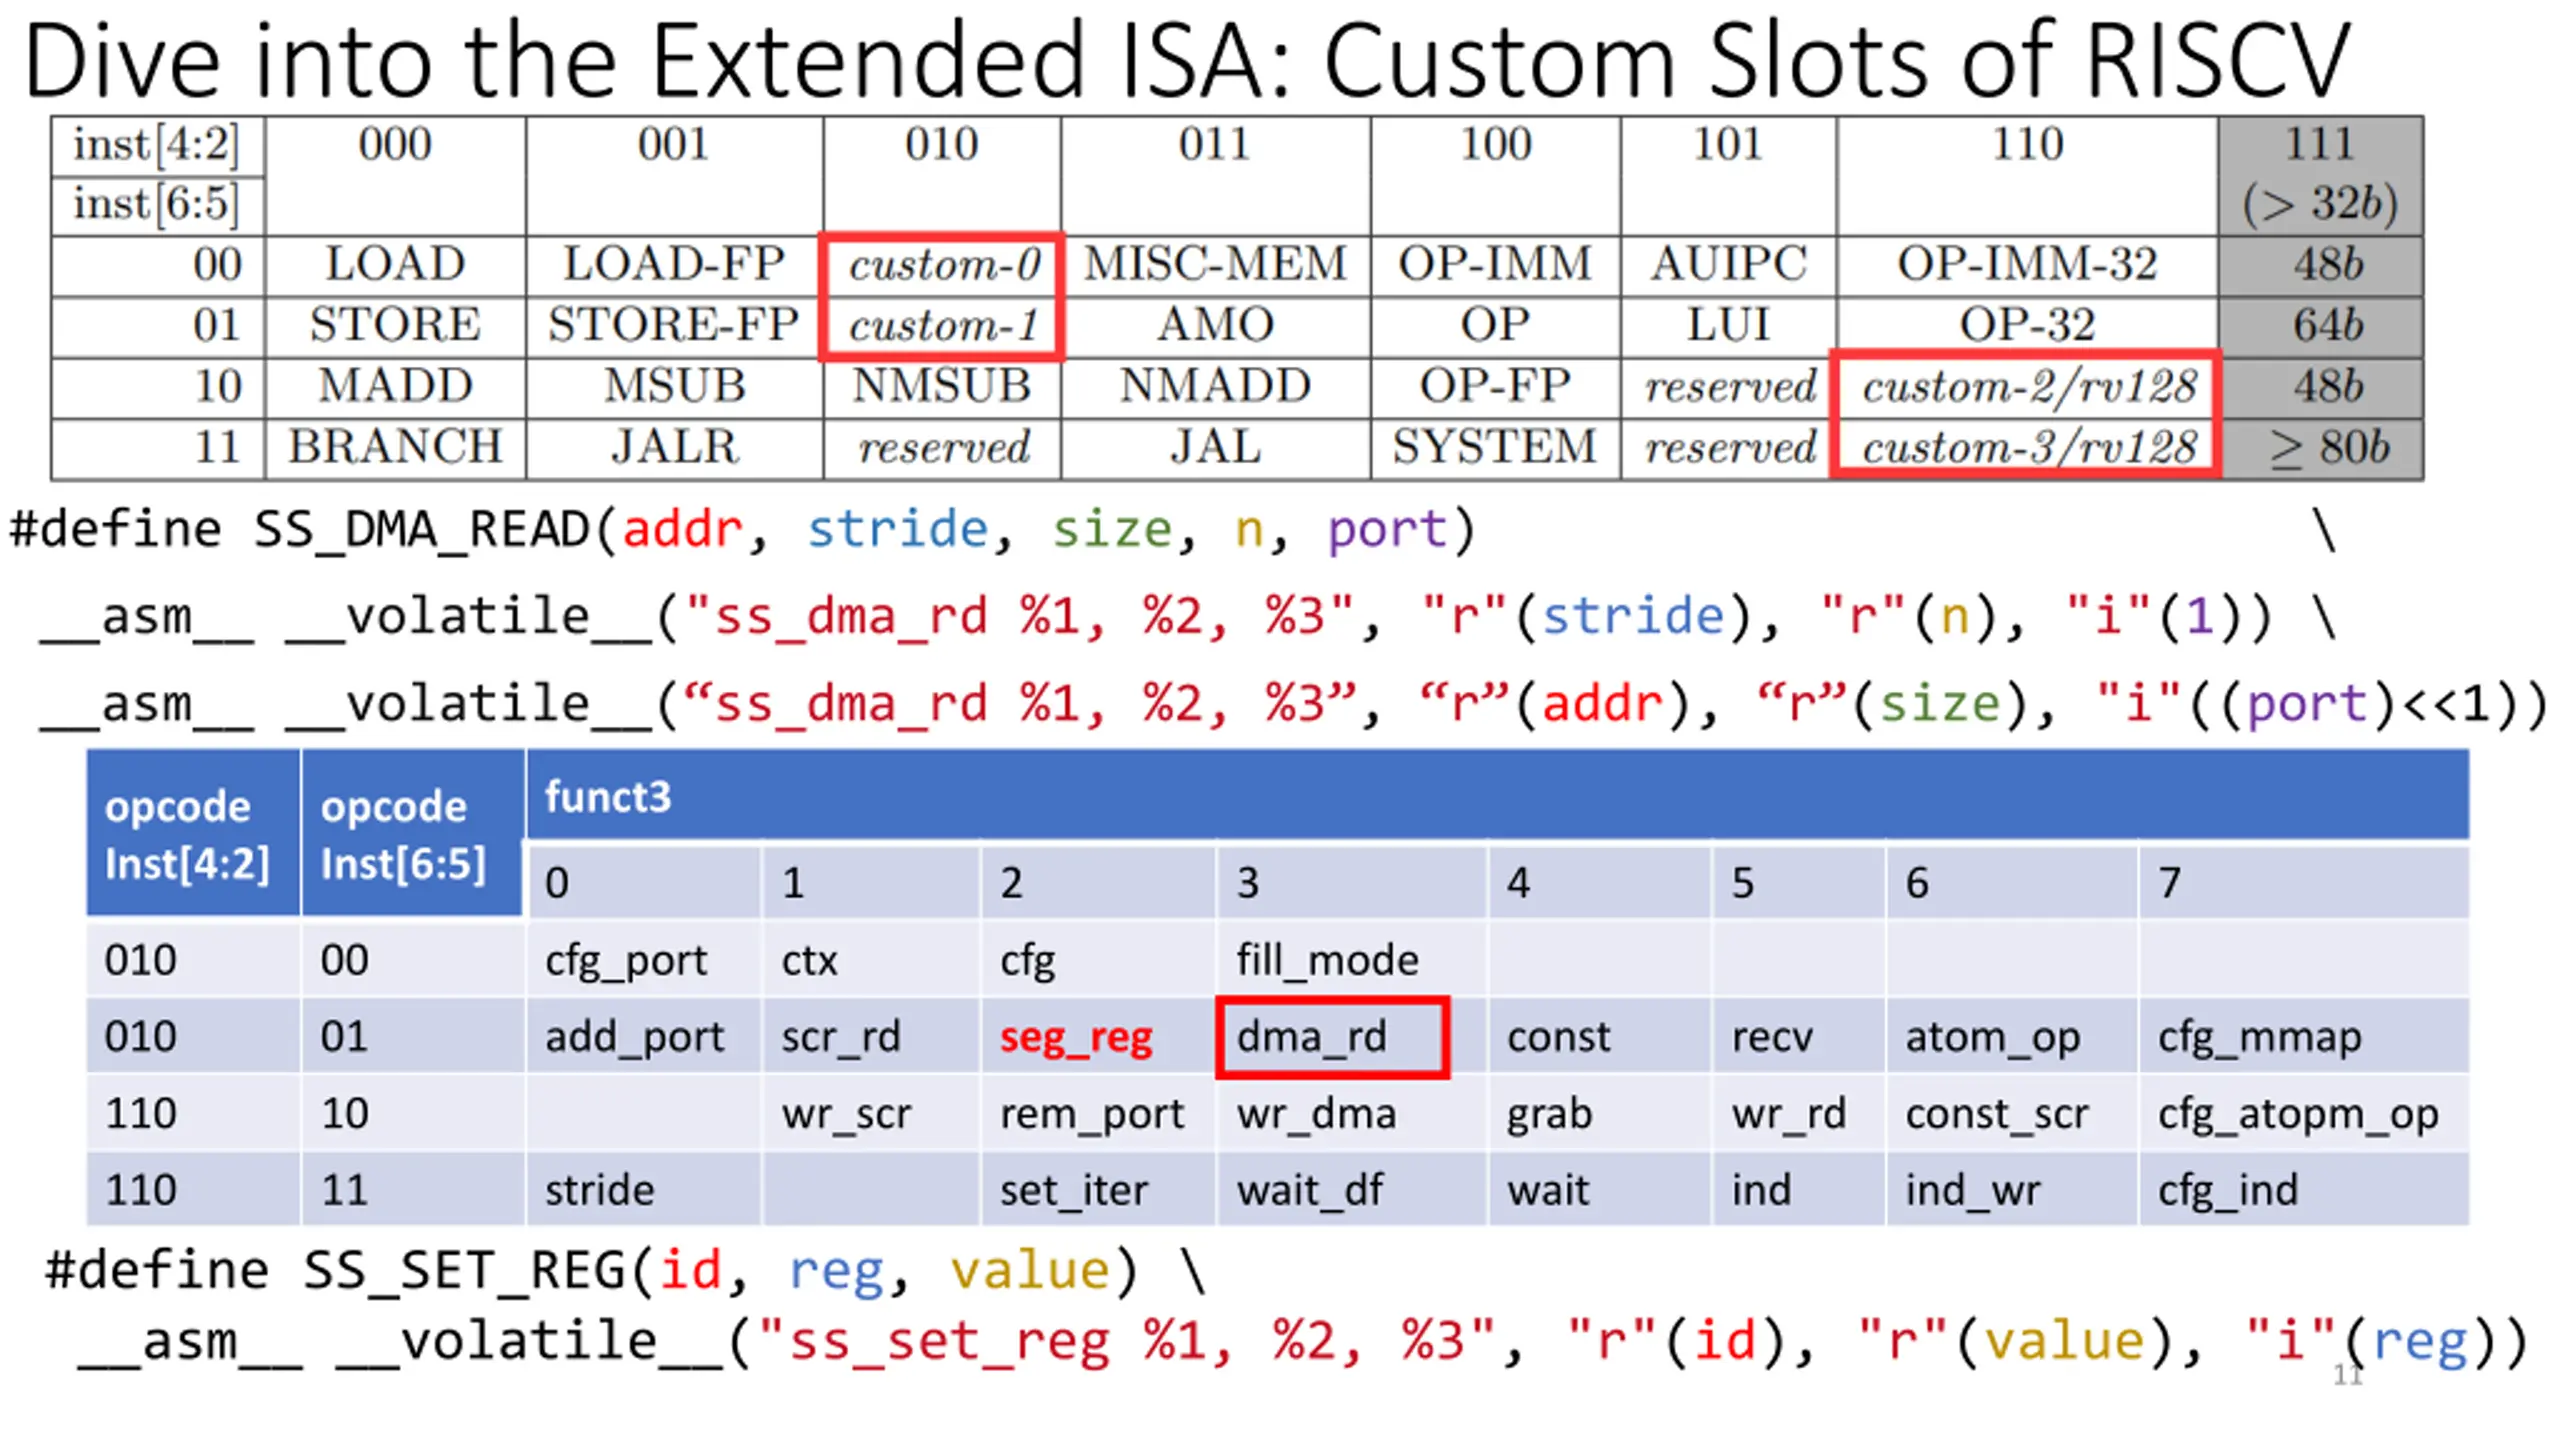Click the cfg_port table cell
The width and height of the screenshot is (2560, 1440).
642,960
